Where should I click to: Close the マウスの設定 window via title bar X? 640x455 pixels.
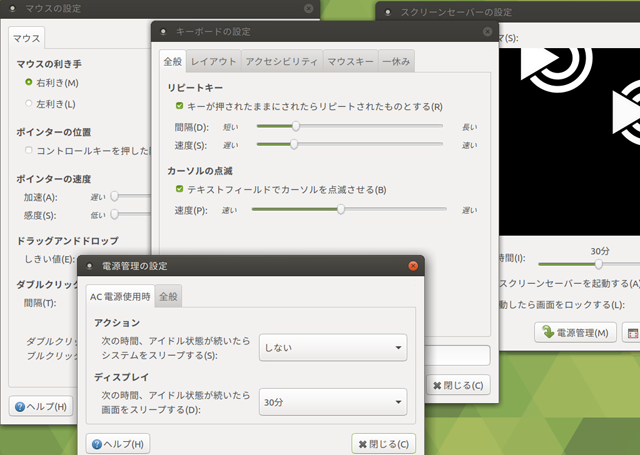tap(308, 8)
